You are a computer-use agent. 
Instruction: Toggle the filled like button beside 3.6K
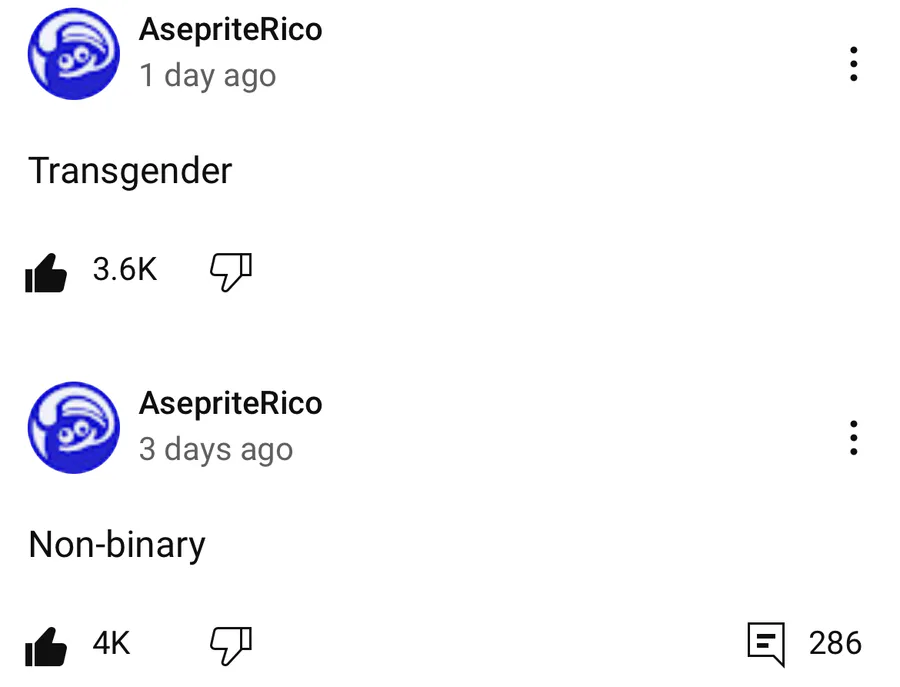[x=46, y=271]
